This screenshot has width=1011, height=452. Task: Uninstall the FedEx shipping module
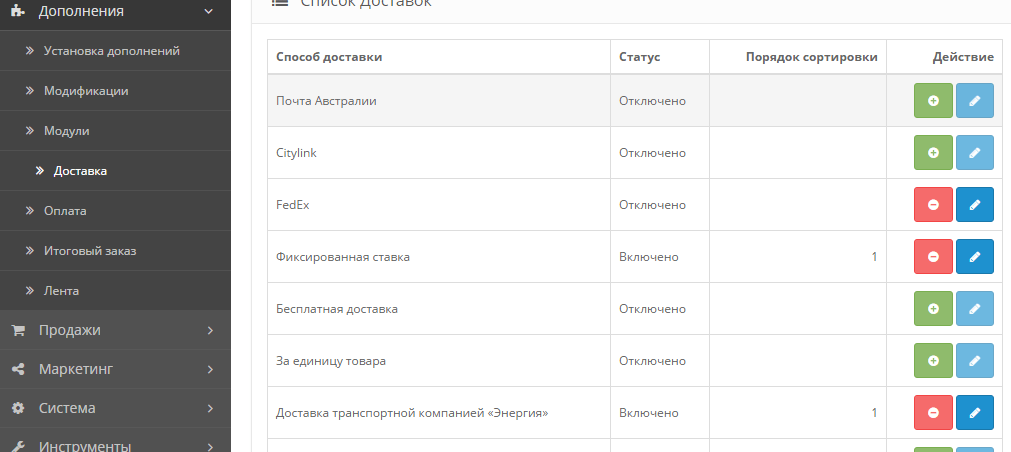[933, 204]
